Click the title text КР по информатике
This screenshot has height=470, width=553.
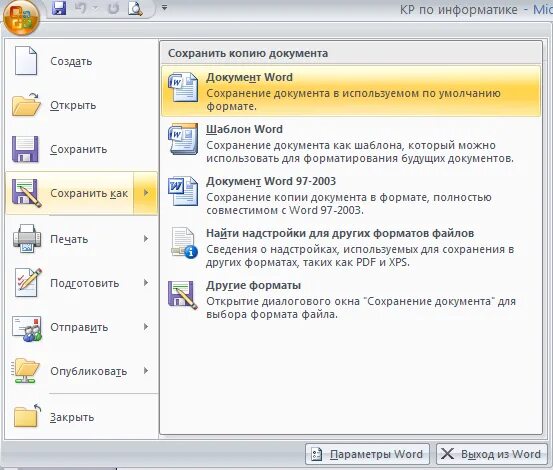click(x=458, y=10)
